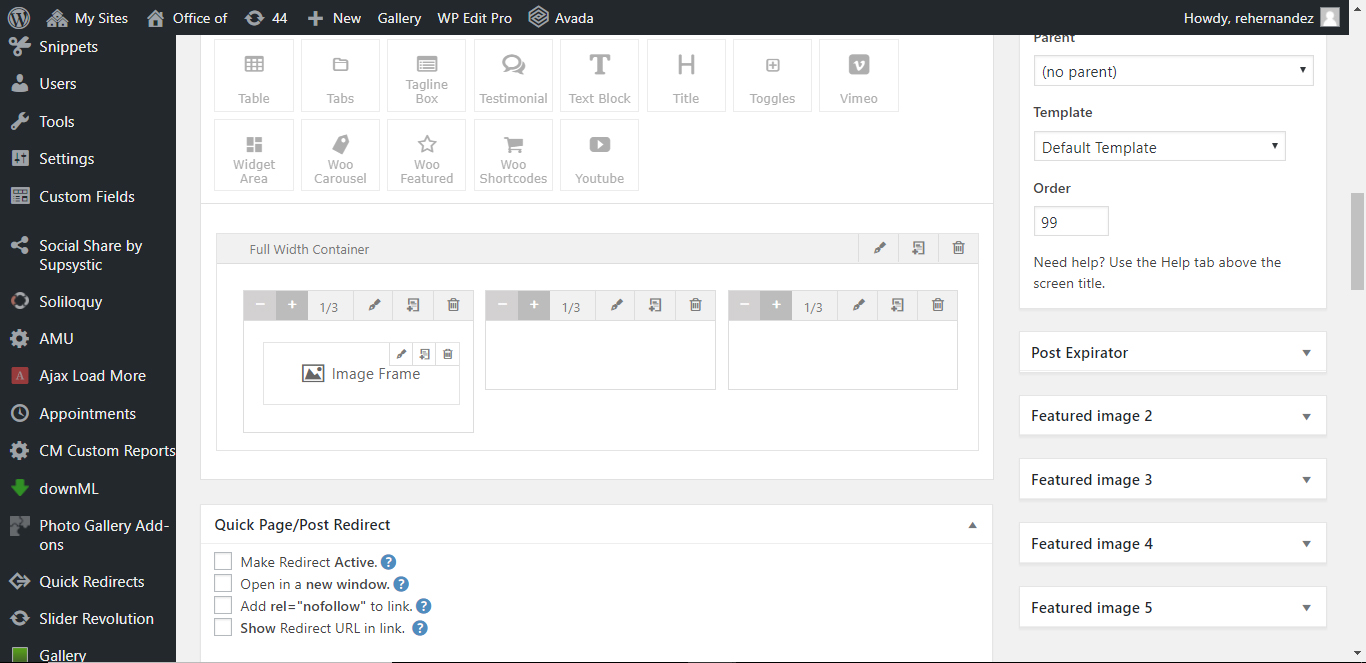Add a Widget Area element
Viewport: 1366px width, 663px height.
(x=254, y=155)
